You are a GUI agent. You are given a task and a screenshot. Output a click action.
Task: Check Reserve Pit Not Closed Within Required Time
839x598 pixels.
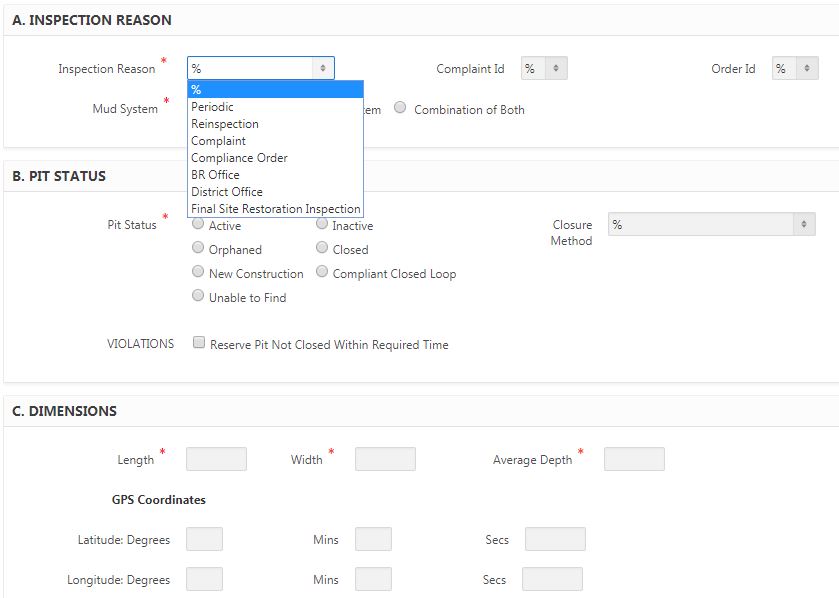point(200,344)
